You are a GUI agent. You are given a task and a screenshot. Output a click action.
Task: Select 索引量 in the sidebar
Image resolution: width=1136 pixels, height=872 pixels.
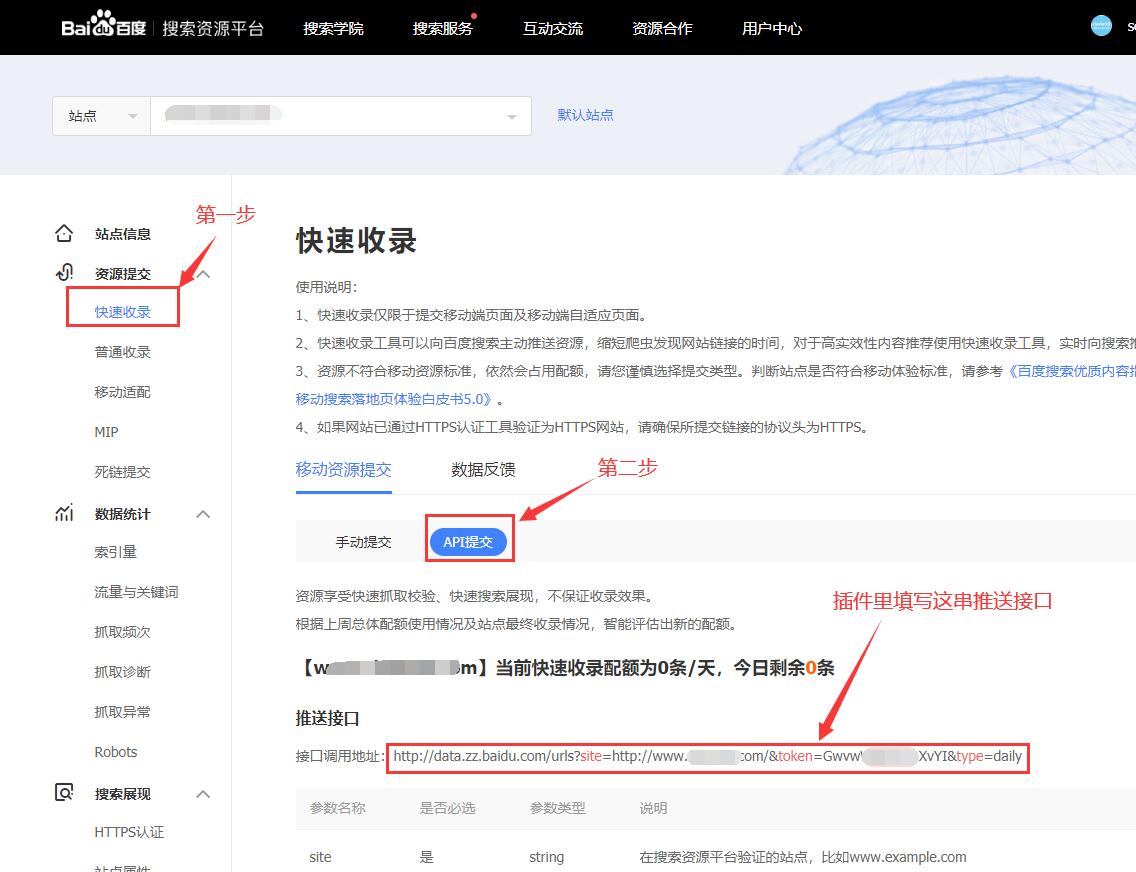115,552
